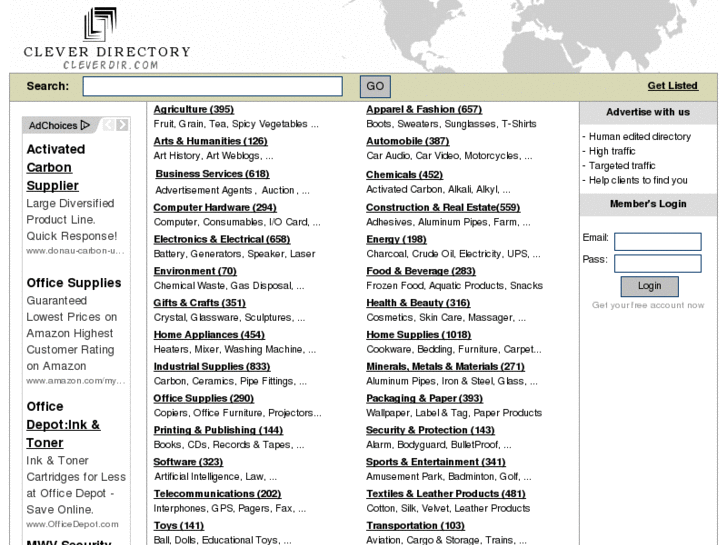727x545 pixels.
Task: Click 'Help clients to find you' text
Action: point(638,180)
